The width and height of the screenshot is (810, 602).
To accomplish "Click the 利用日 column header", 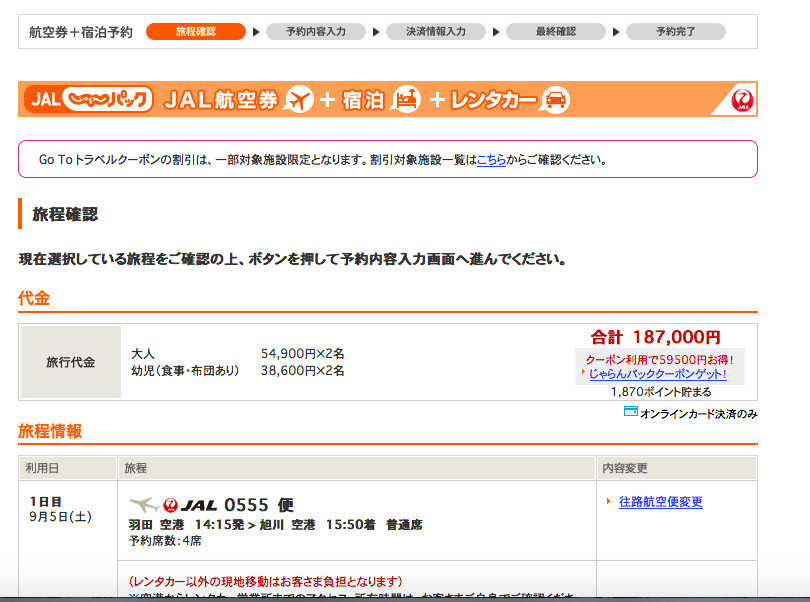I will 68,468.
